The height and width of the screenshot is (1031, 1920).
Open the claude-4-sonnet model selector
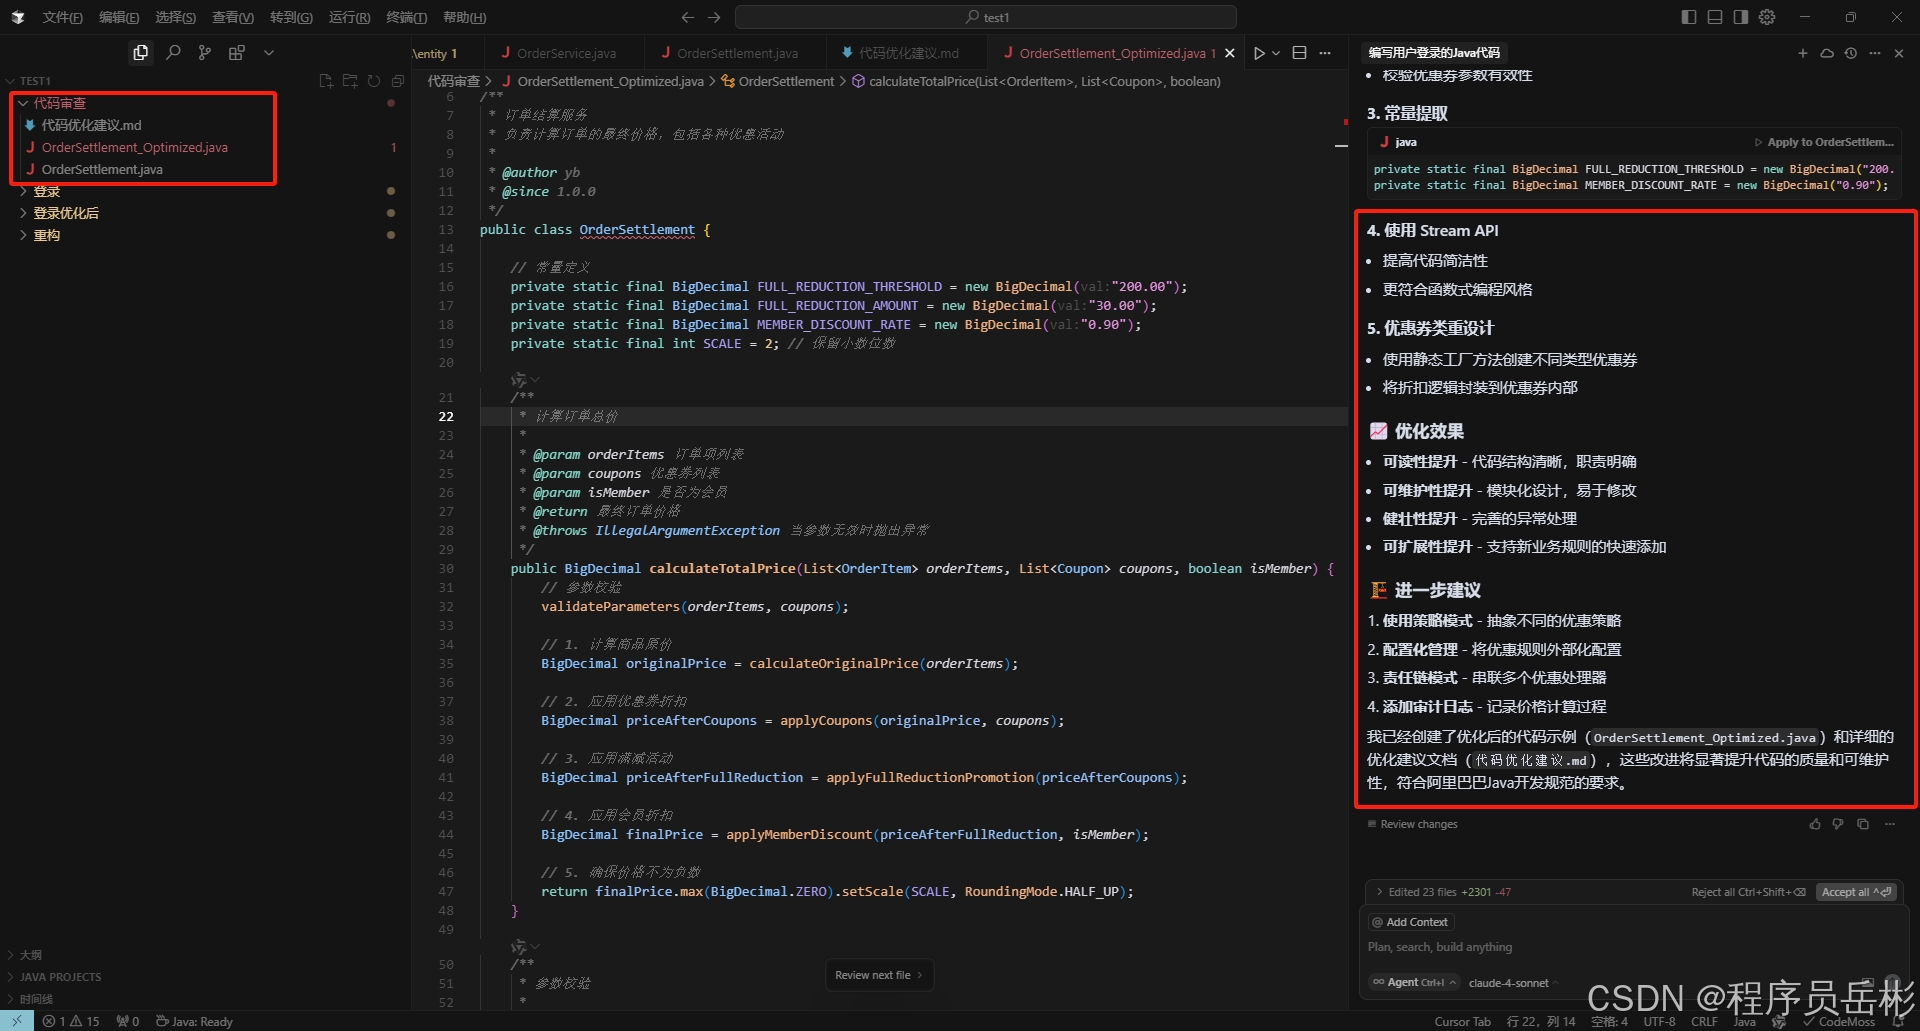pos(1513,983)
